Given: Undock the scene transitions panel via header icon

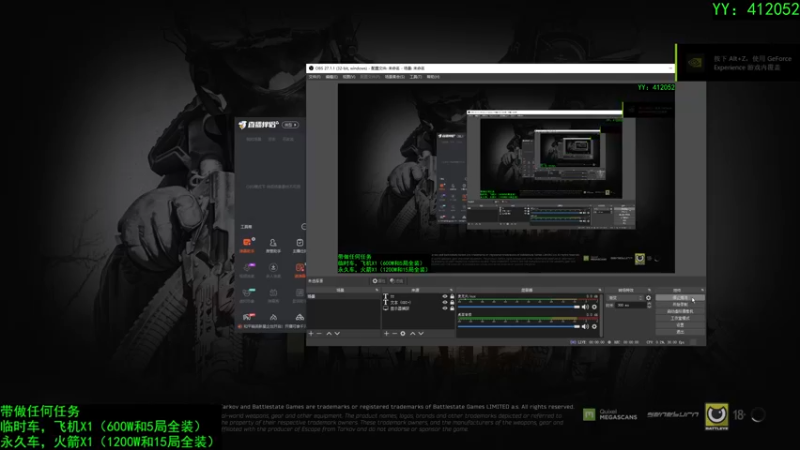Looking at the screenshot, I should [x=649, y=290].
